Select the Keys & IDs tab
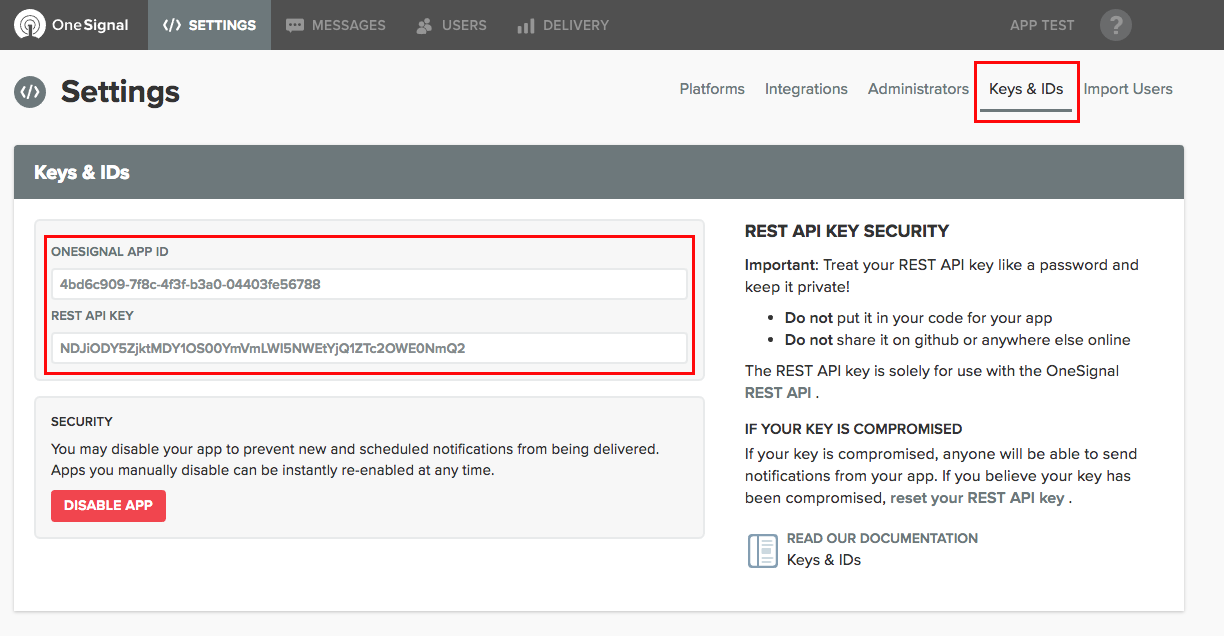1224x636 pixels. pyautogui.click(x=1026, y=89)
